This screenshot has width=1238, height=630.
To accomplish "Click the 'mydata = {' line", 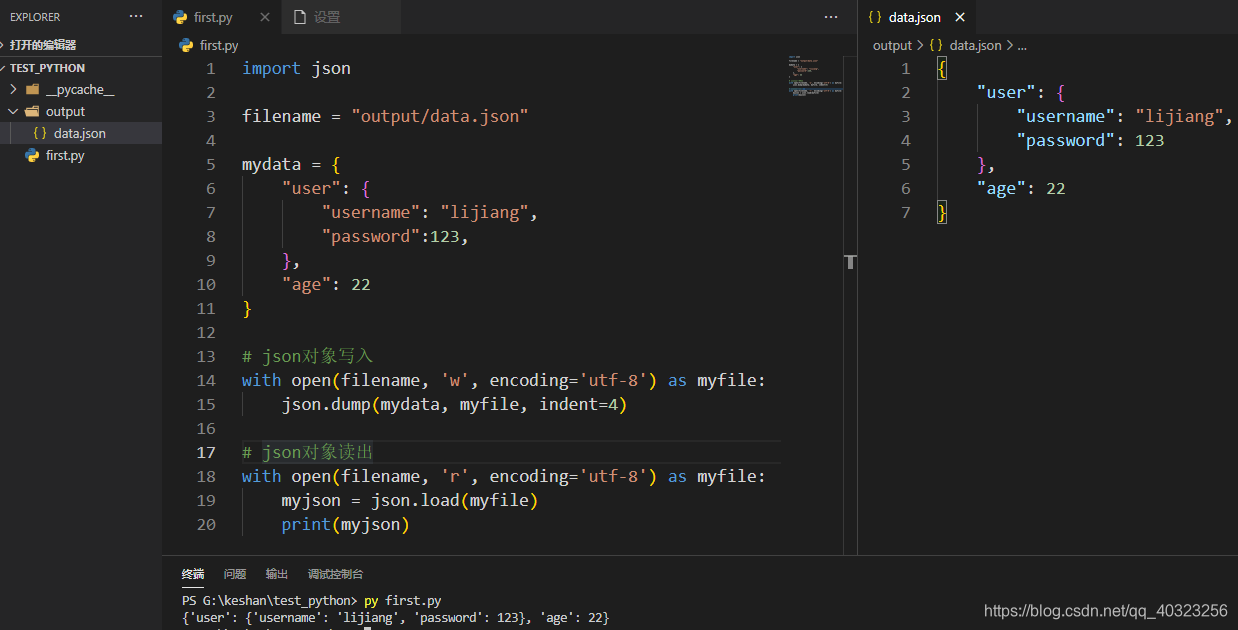I will (291, 164).
